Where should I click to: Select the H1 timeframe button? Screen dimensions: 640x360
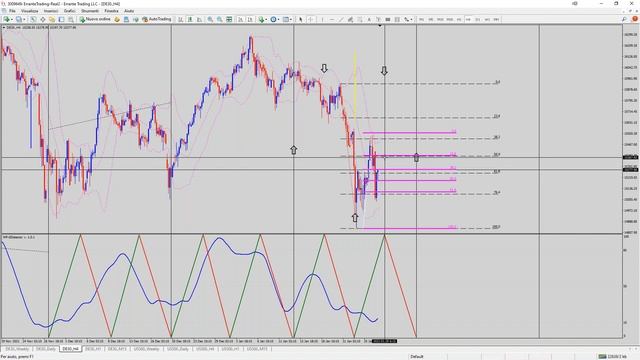click(459, 19)
